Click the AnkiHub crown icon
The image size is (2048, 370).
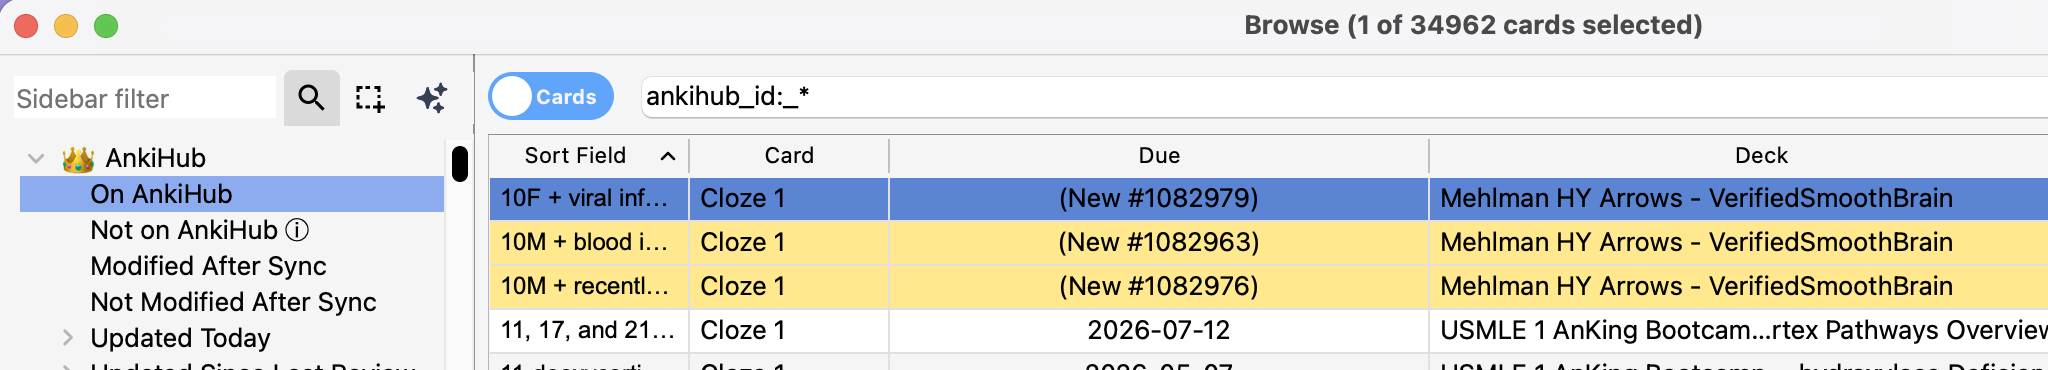78,159
